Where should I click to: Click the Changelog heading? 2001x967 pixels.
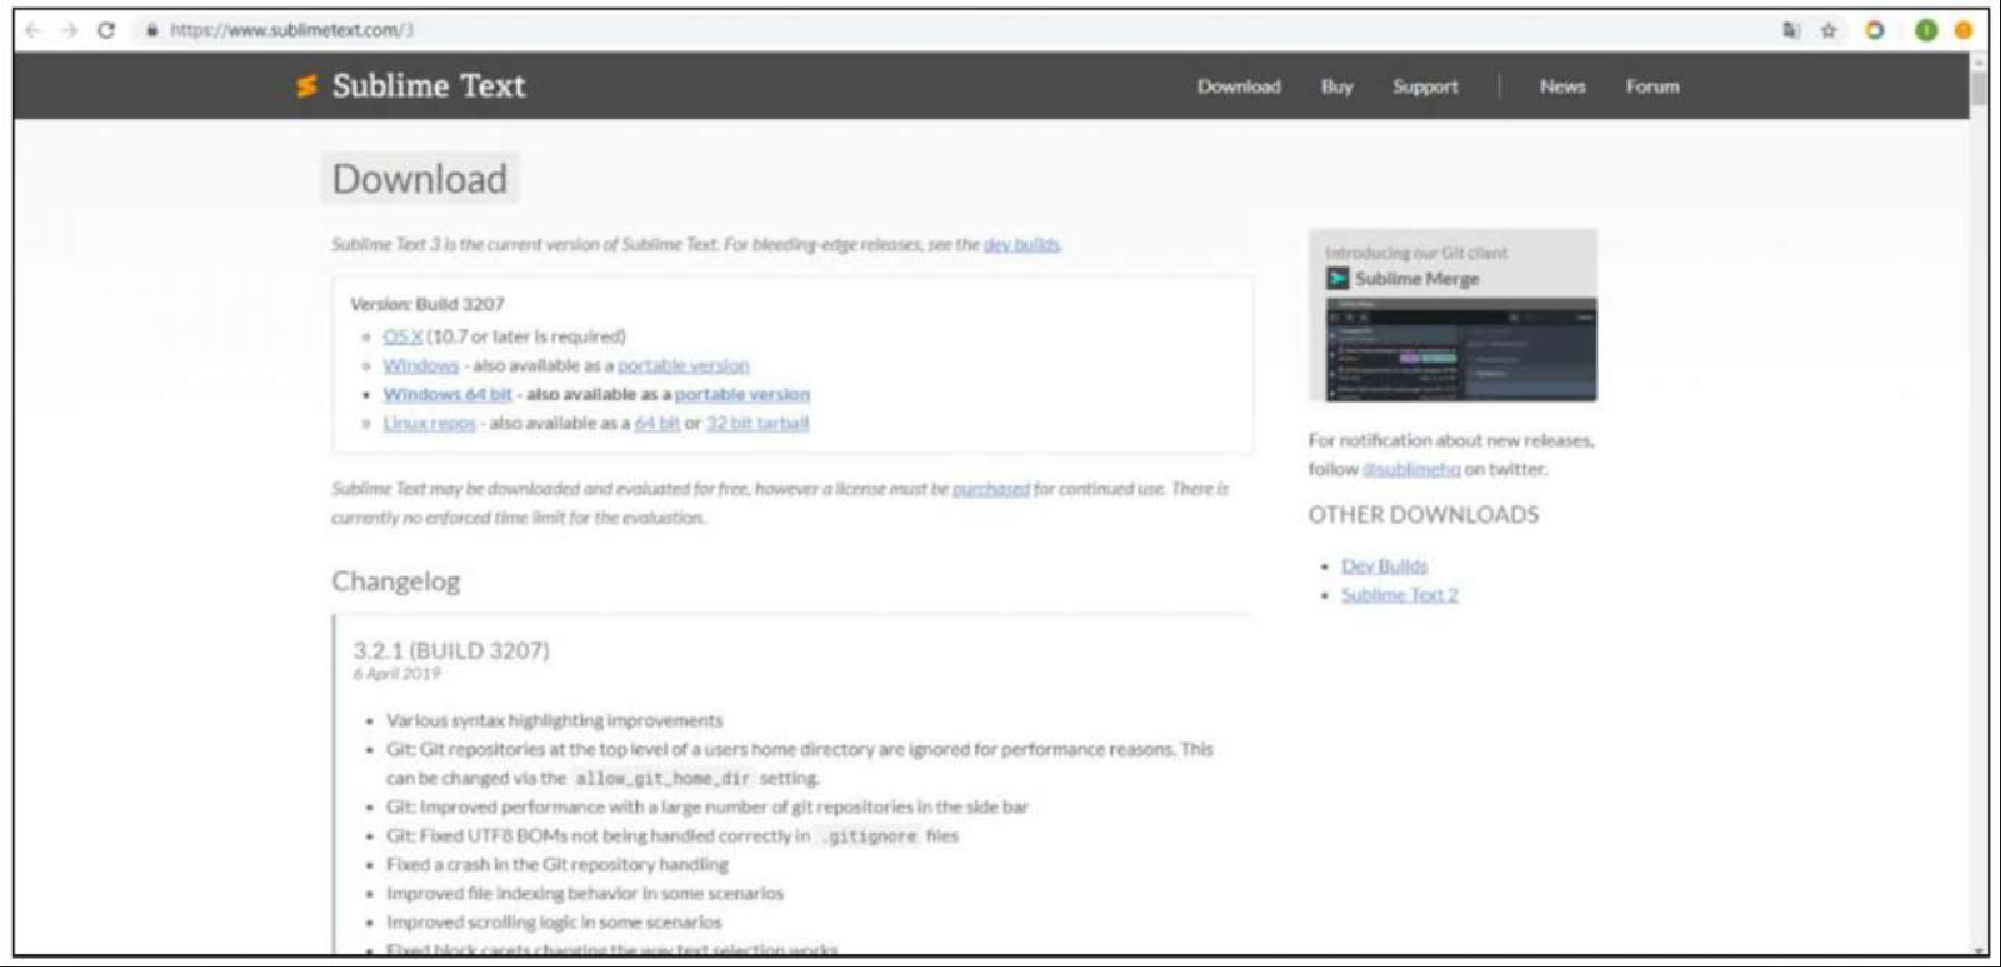[x=396, y=581]
